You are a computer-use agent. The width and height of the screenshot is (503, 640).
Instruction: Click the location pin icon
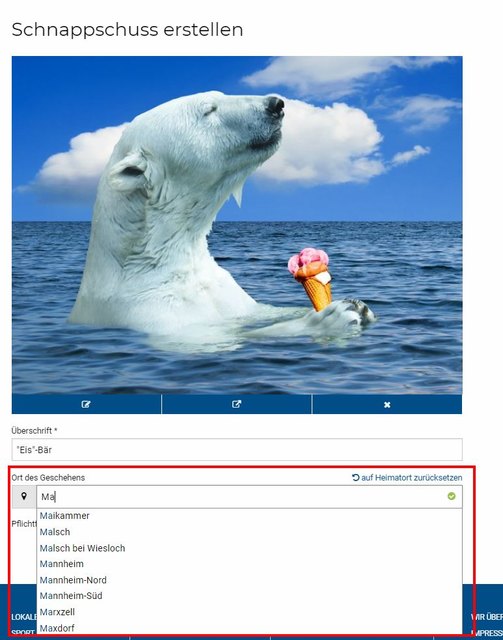point(24,496)
